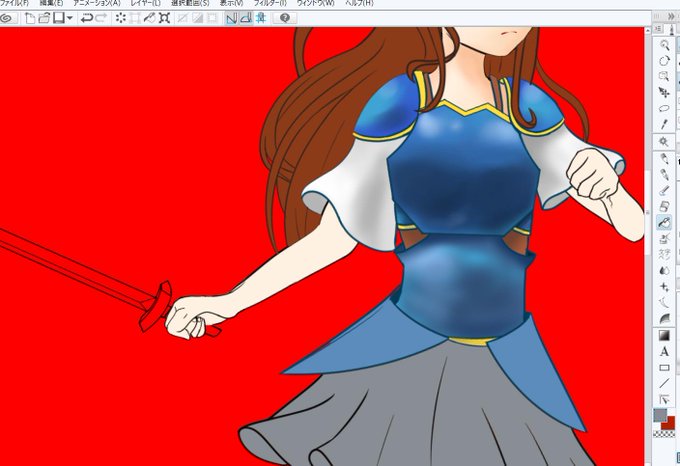680x466 pixels.
Task: Open the ファイル(F) menu
Action: coord(15,3)
